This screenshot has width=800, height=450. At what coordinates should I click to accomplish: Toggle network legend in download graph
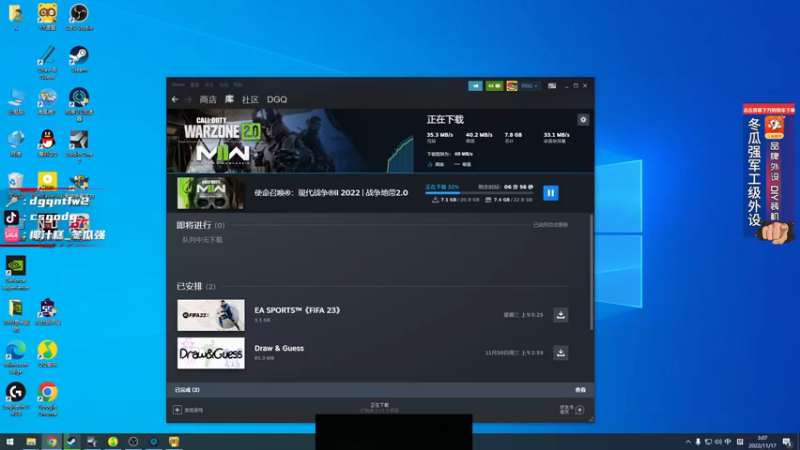coord(436,164)
